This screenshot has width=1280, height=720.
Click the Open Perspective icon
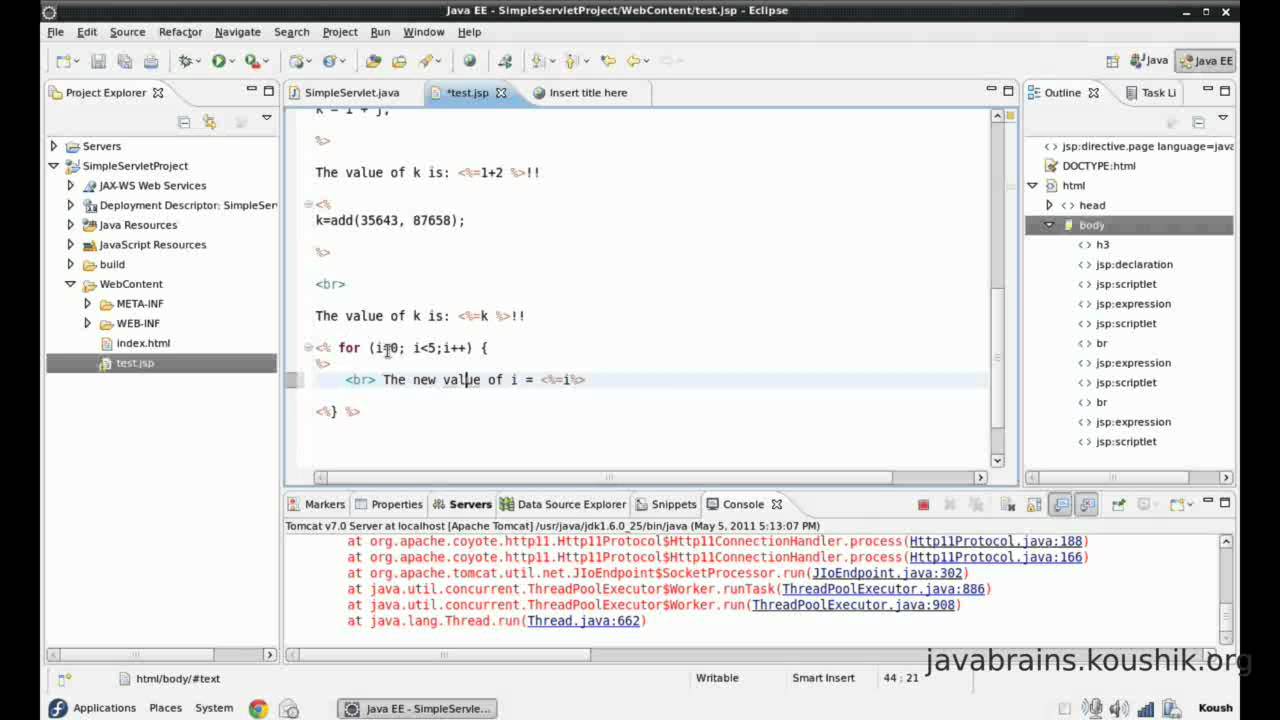pos(1112,61)
